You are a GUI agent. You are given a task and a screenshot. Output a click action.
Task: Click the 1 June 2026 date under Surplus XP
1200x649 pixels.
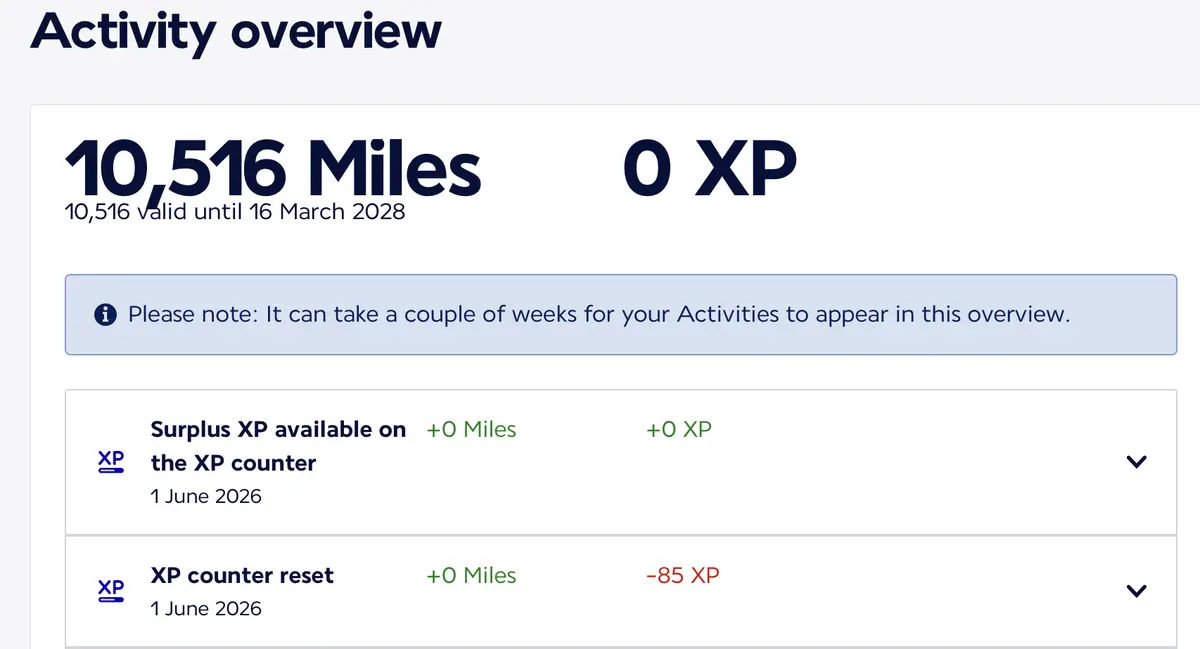pos(206,496)
